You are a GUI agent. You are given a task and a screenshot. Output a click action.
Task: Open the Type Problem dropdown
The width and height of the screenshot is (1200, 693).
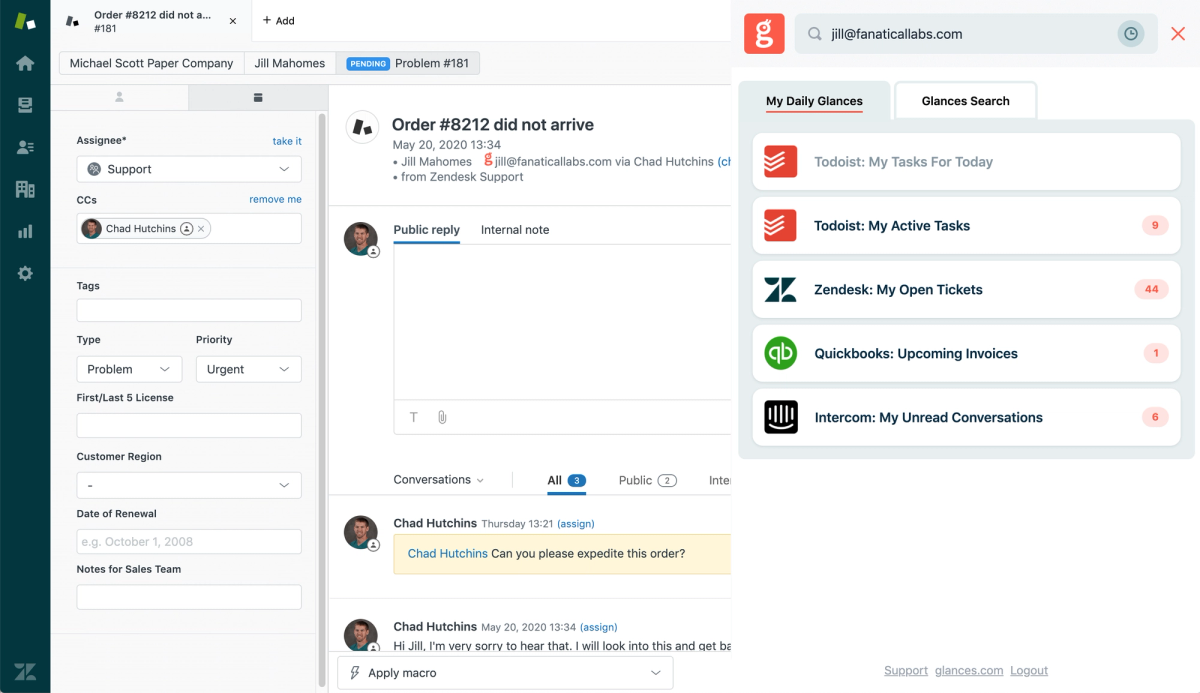tap(129, 369)
